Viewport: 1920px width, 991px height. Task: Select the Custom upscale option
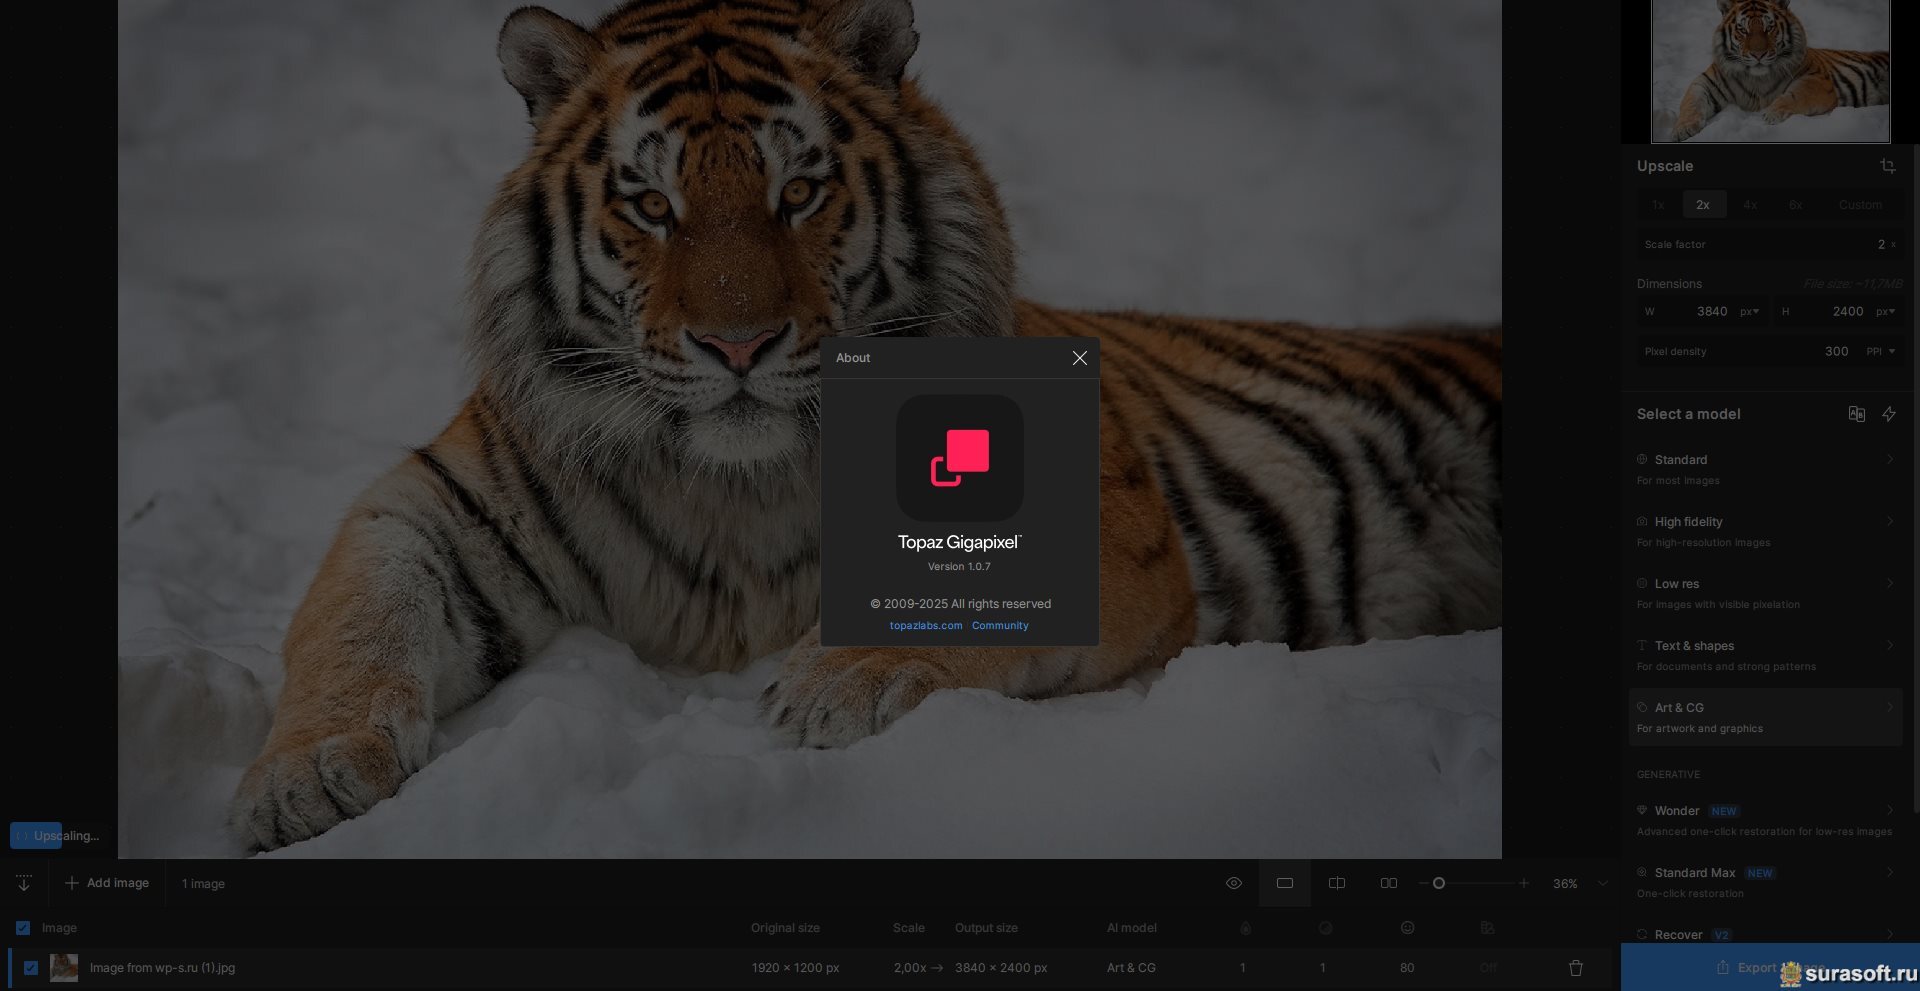(1860, 205)
